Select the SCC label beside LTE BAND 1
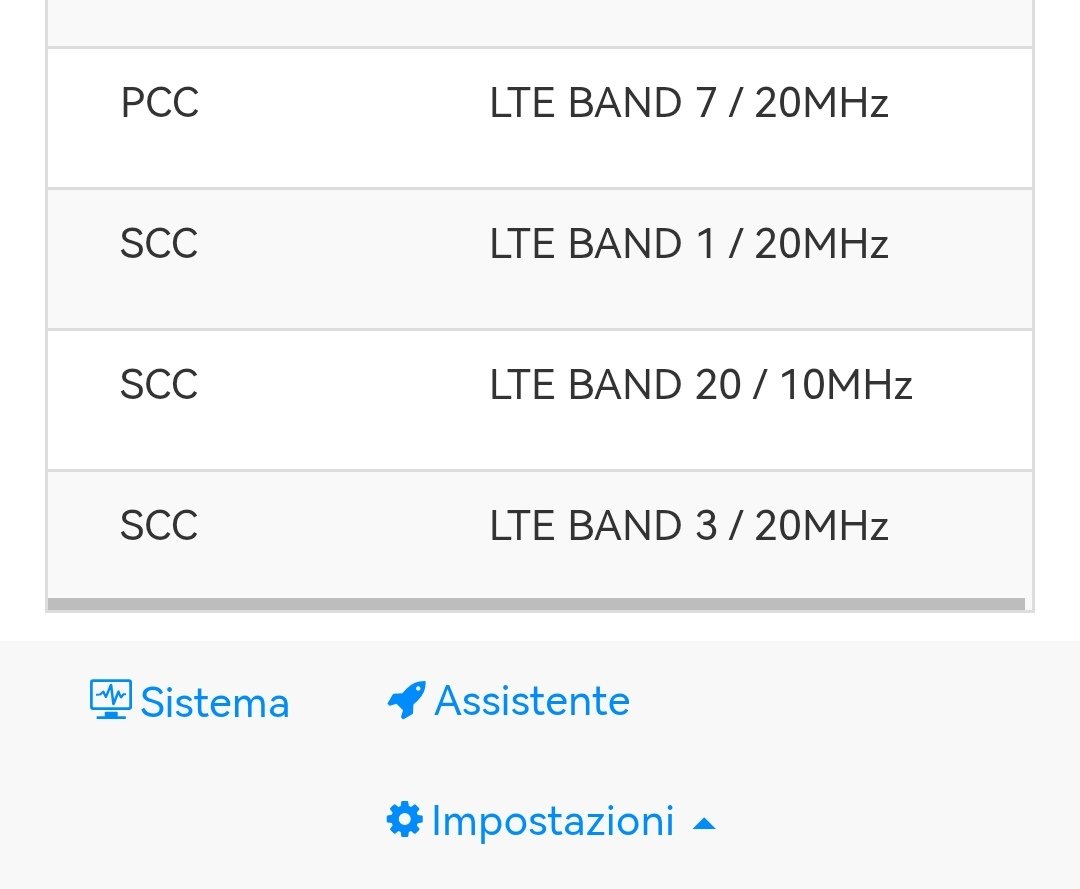1080x889 pixels. point(159,244)
